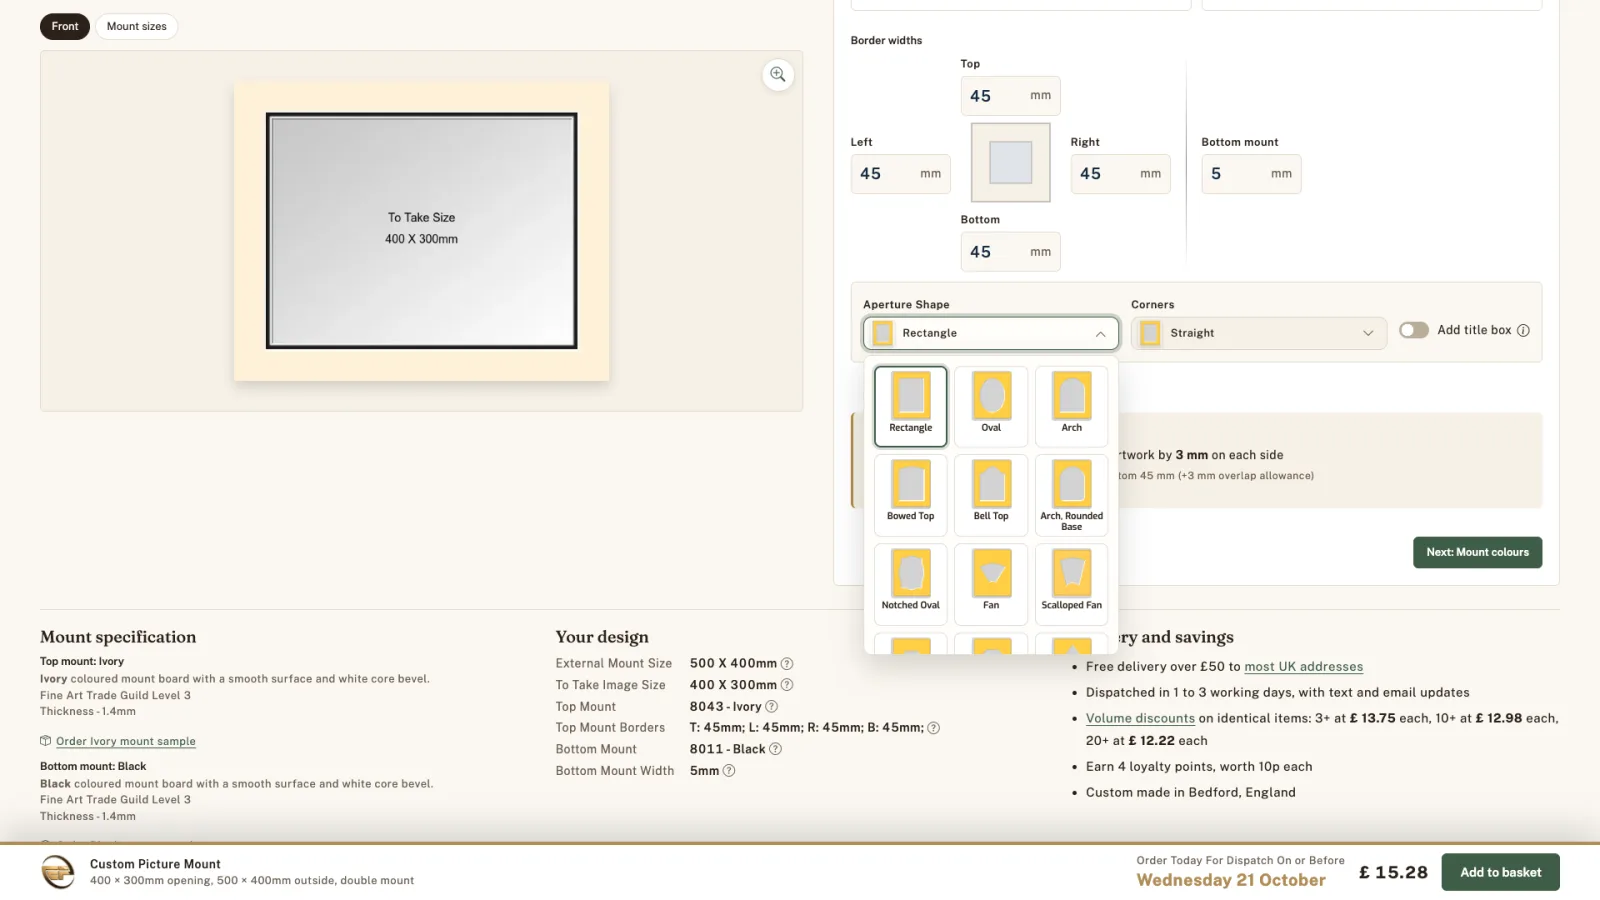Show help for Top Mount Borders values
The image size is (1600, 900).
point(933,728)
